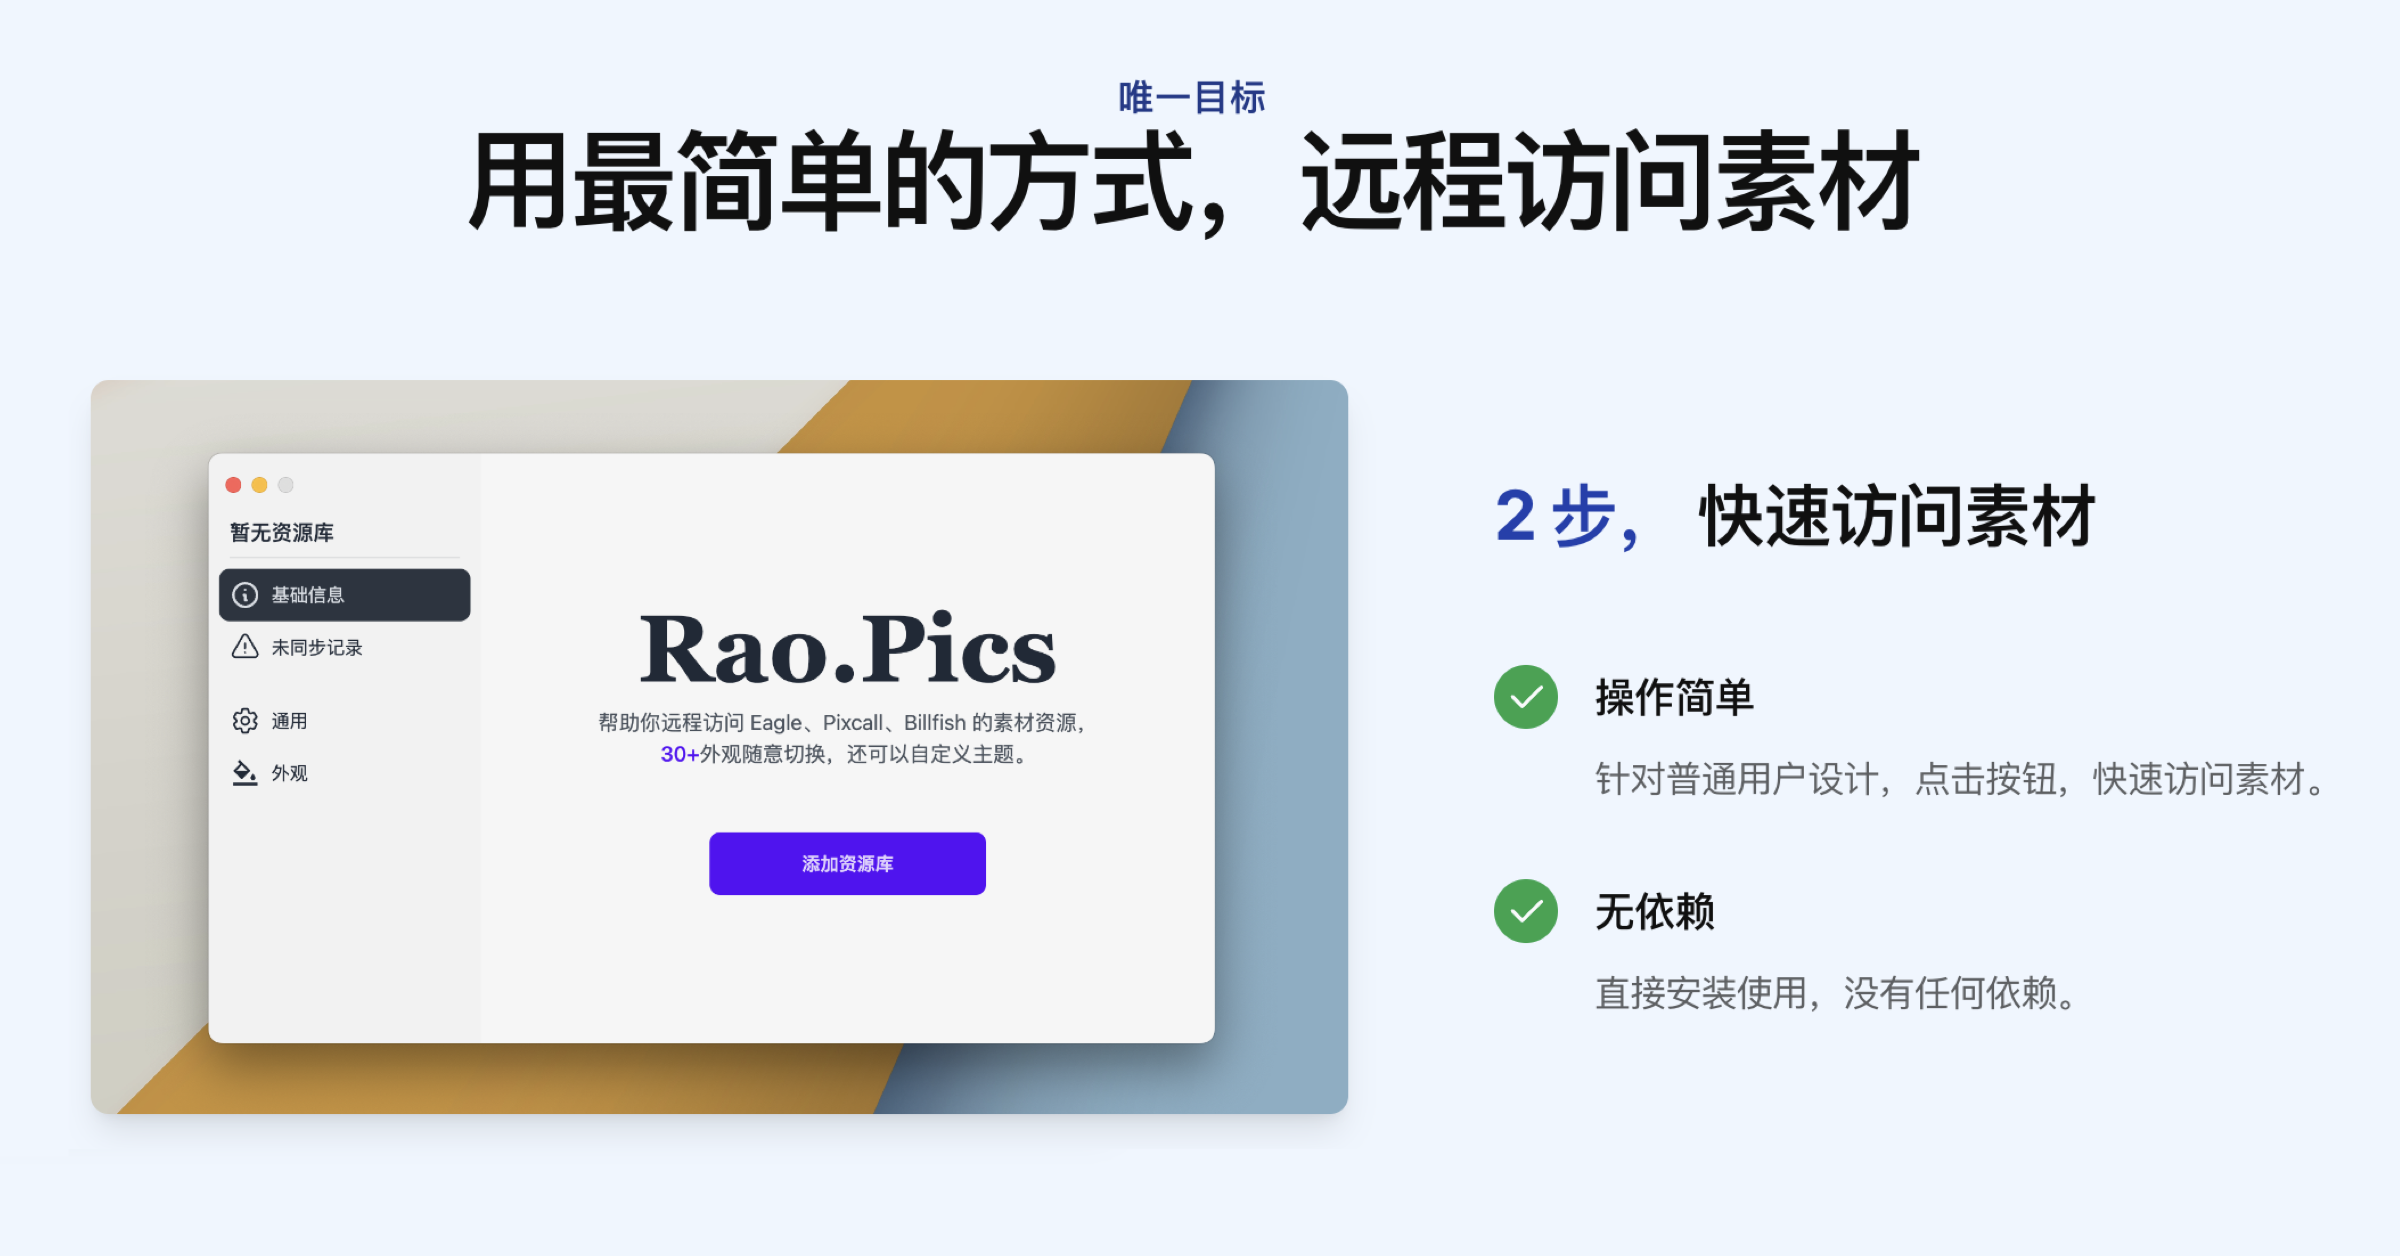Click the gear icon beside 通用
The height and width of the screenshot is (1256, 2400).
(x=245, y=721)
